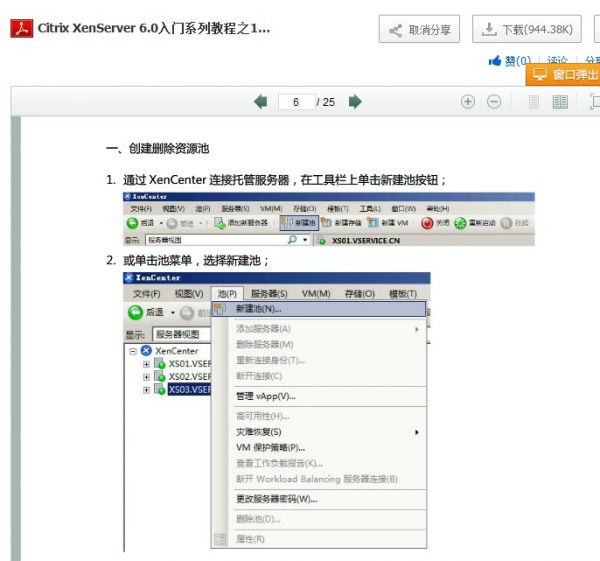
Task: Click 新建池 new pool toolbar button
Action: (299, 223)
